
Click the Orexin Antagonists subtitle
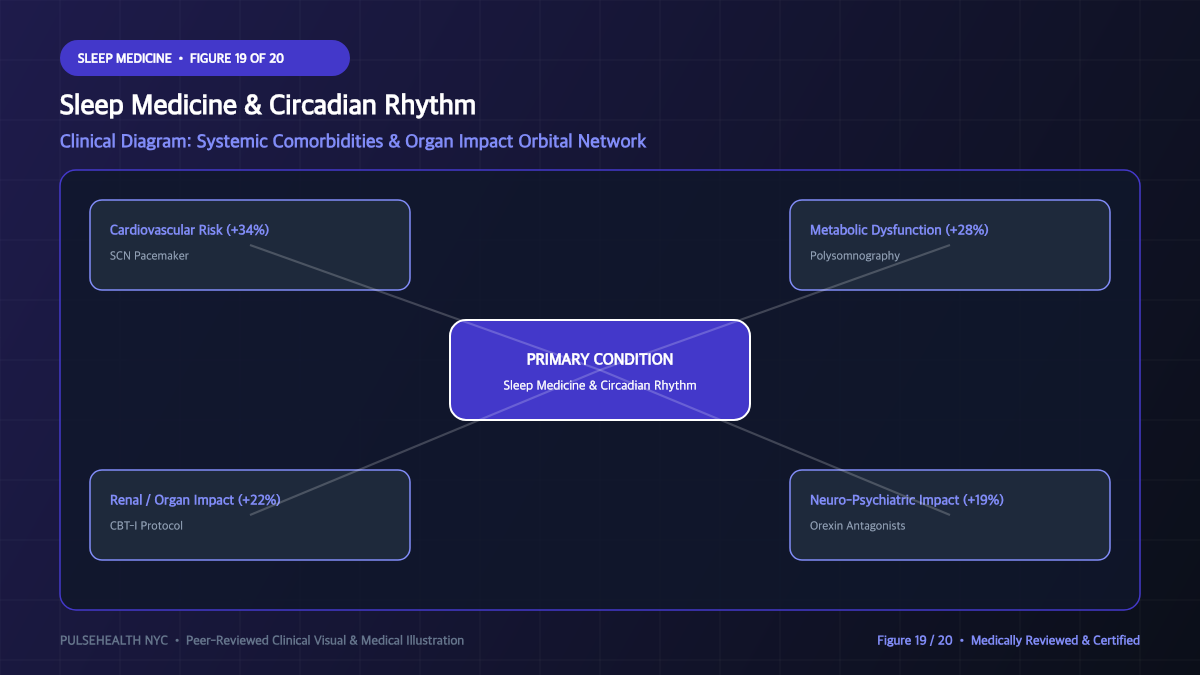point(858,526)
